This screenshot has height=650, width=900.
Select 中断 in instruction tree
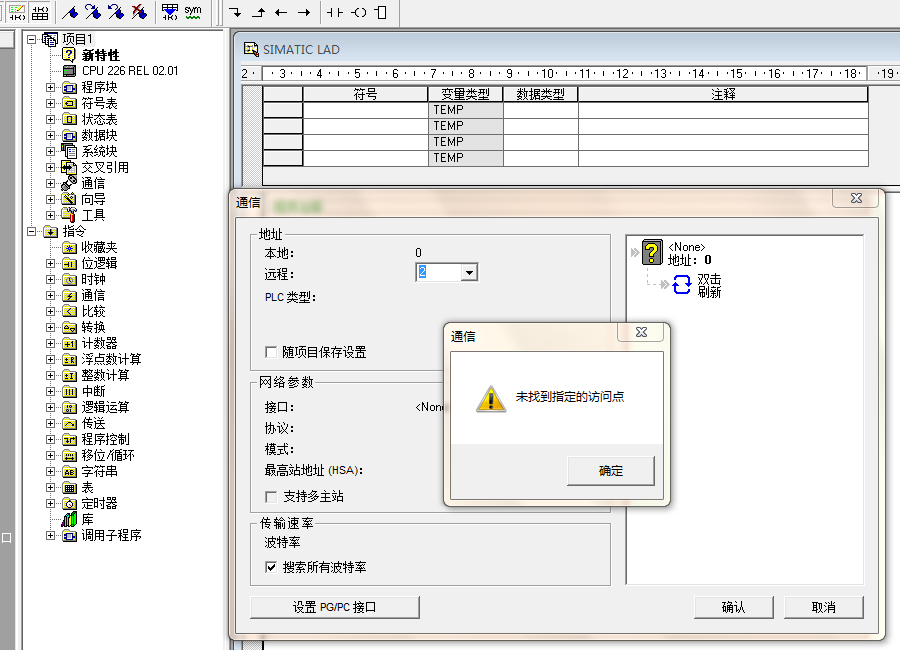[94, 392]
